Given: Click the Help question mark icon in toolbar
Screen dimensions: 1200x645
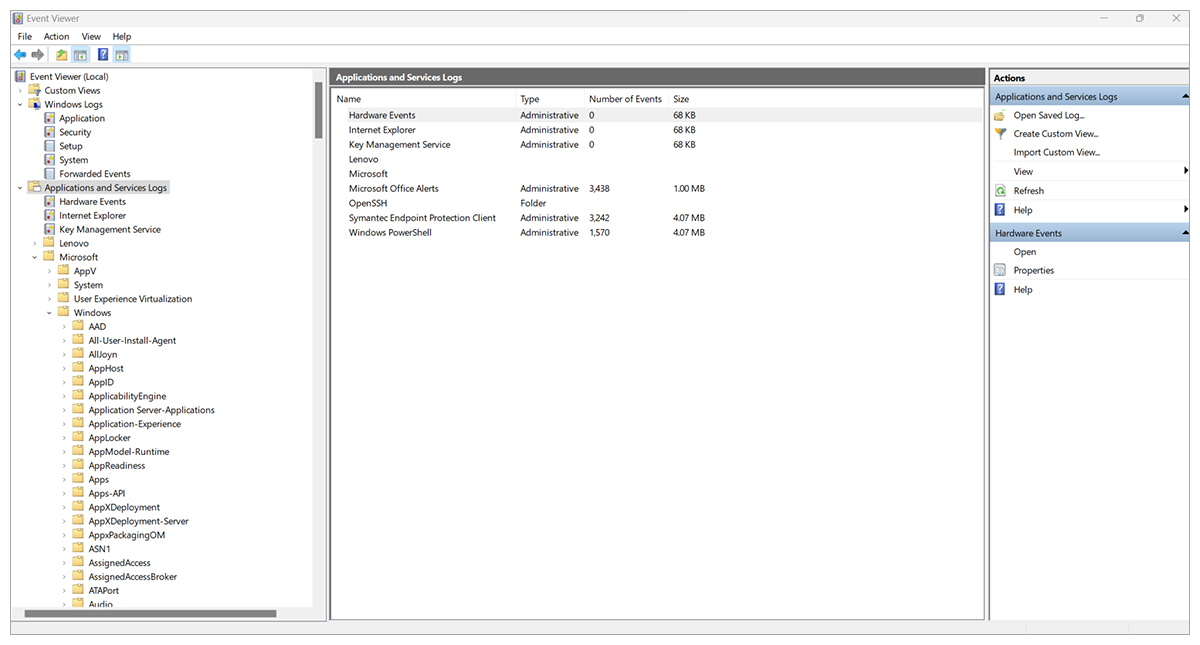Looking at the screenshot, I should point(102,54).
